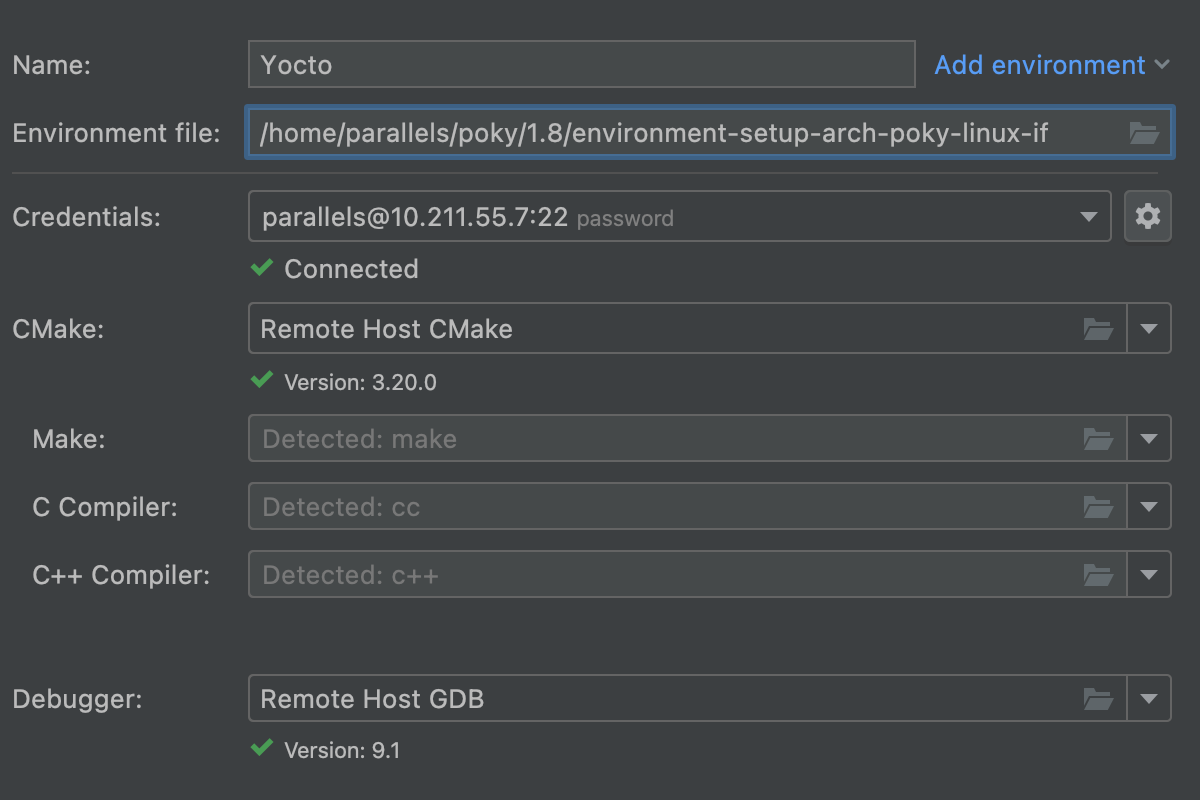Expand the C++ Compiler dropdown arrow
The height and width of the screenshot is (800, 1200).
point(1149,575)
